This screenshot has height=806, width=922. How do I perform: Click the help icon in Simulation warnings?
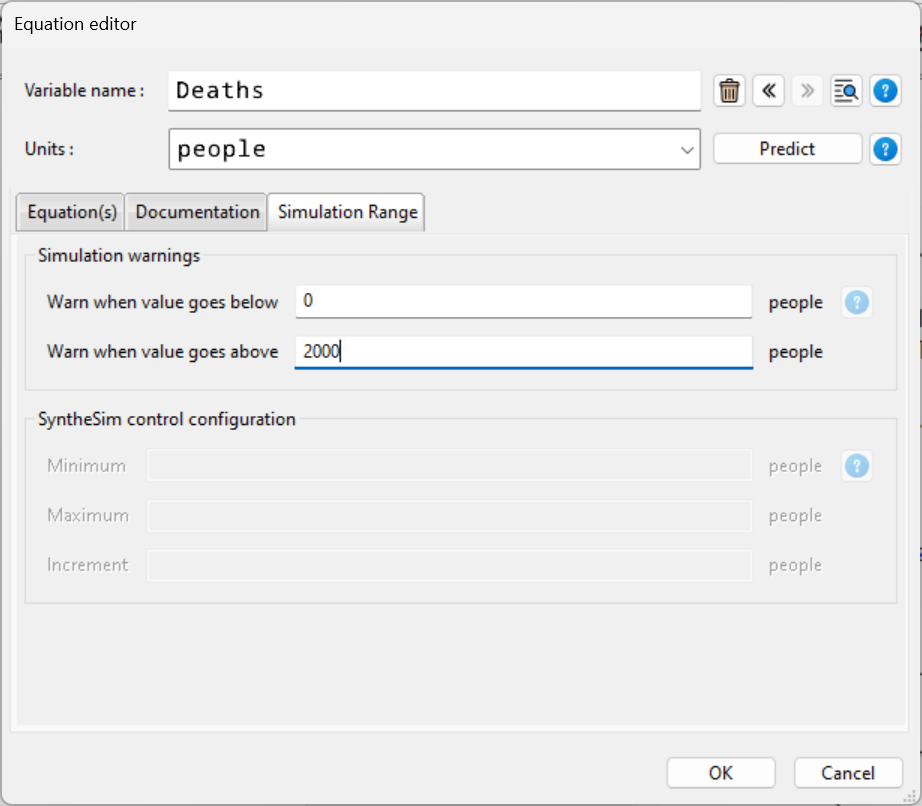857,302
